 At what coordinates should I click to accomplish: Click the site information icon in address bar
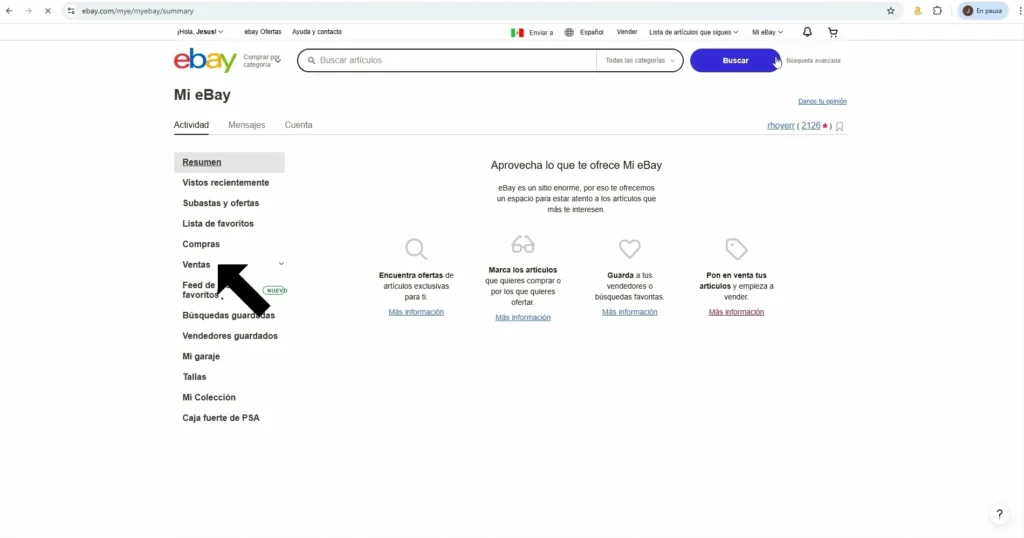71,10
